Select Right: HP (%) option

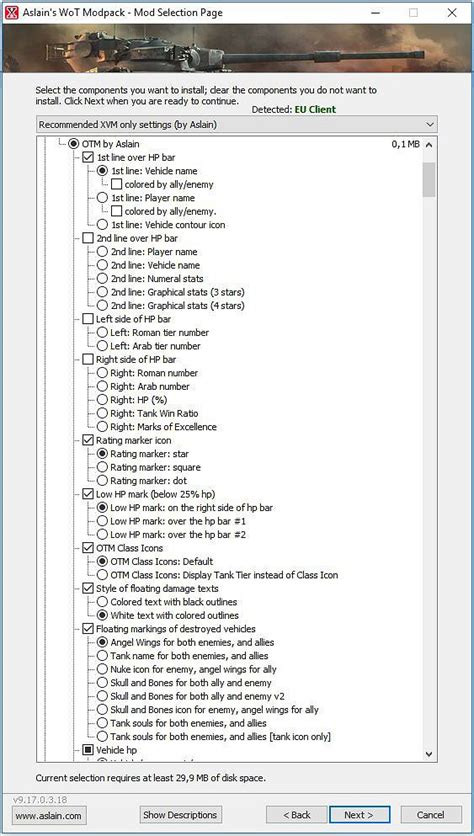pyautogui.click(x=102, y=400)
